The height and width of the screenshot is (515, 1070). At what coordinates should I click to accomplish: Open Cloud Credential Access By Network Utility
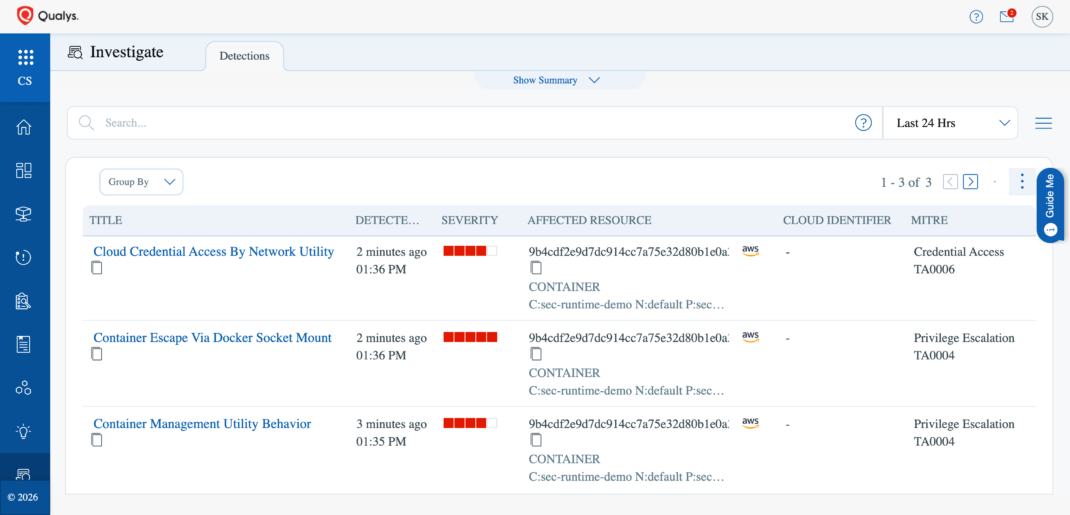tap(214, 252)
